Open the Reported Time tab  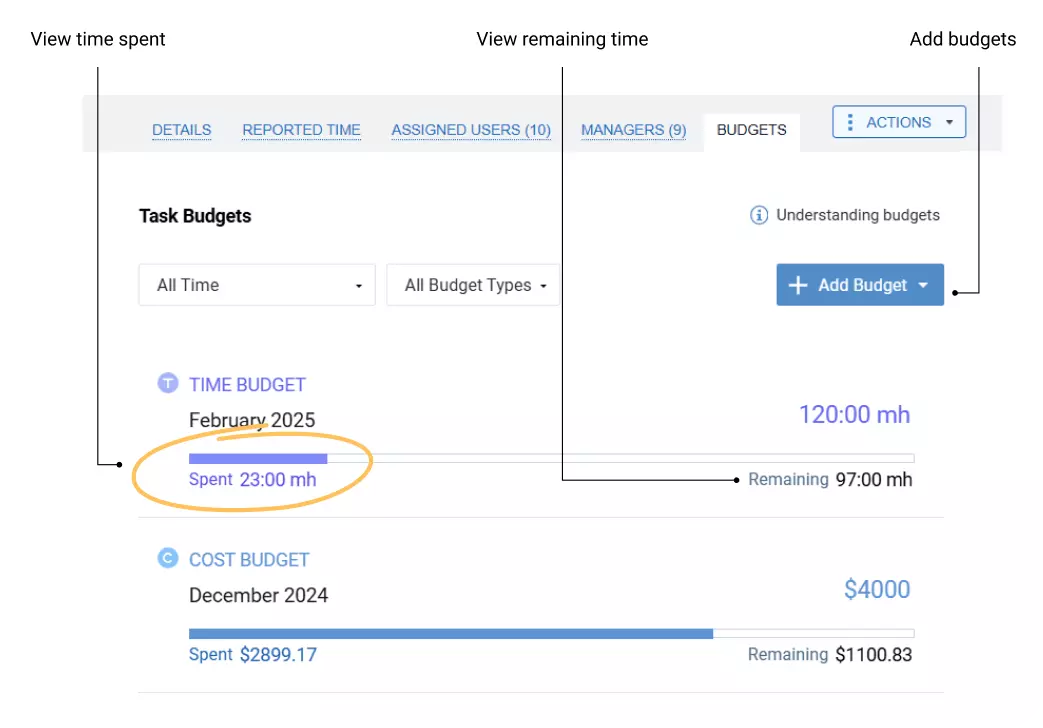click(301, 130)
